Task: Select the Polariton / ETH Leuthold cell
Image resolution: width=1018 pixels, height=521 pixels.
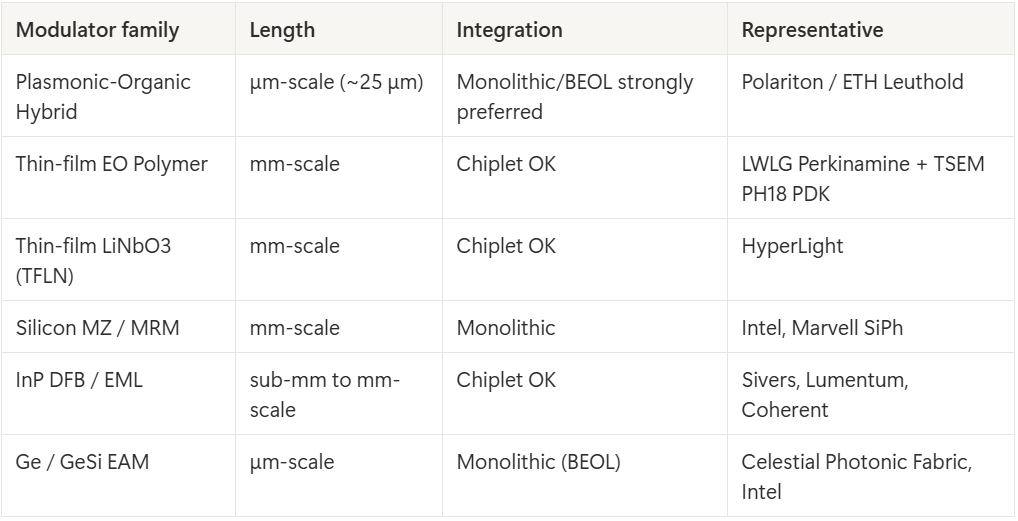Action: pyautogui.click(x=871, y=96)
